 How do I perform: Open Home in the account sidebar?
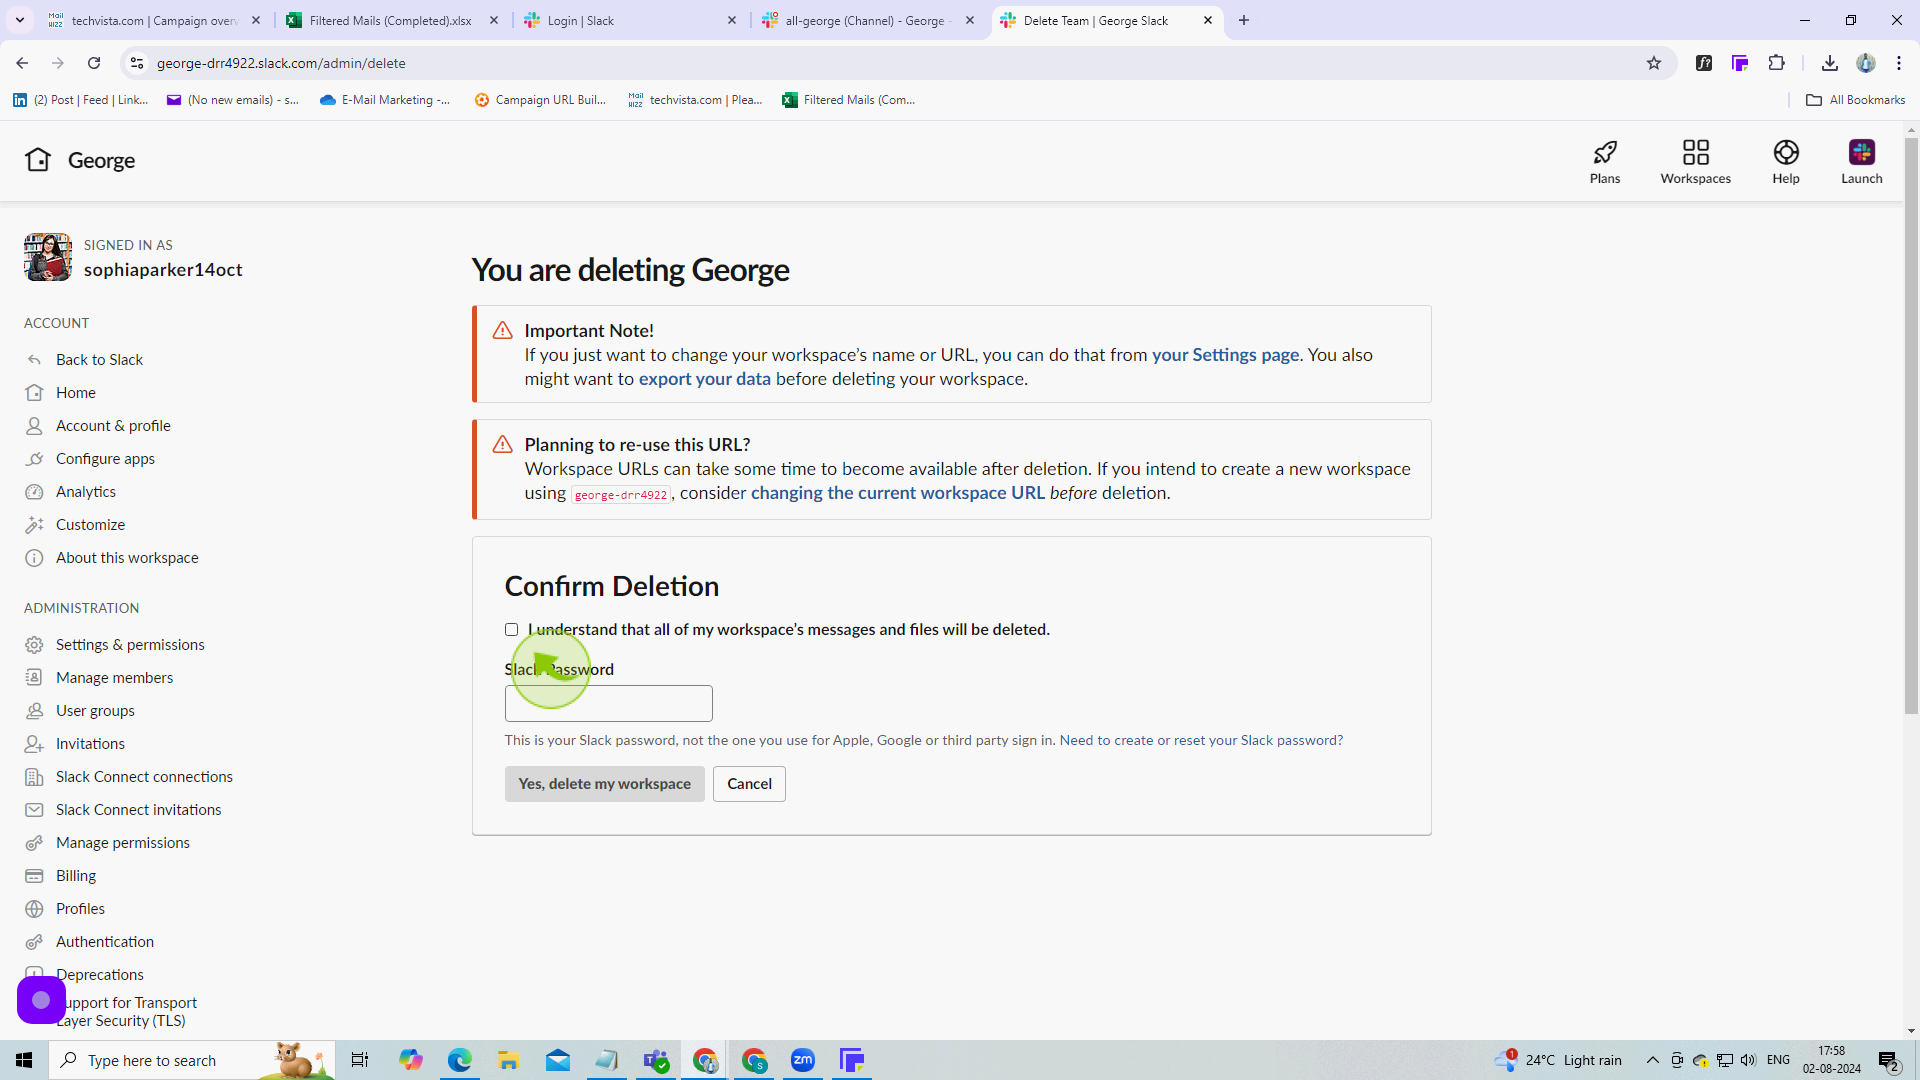75,393
